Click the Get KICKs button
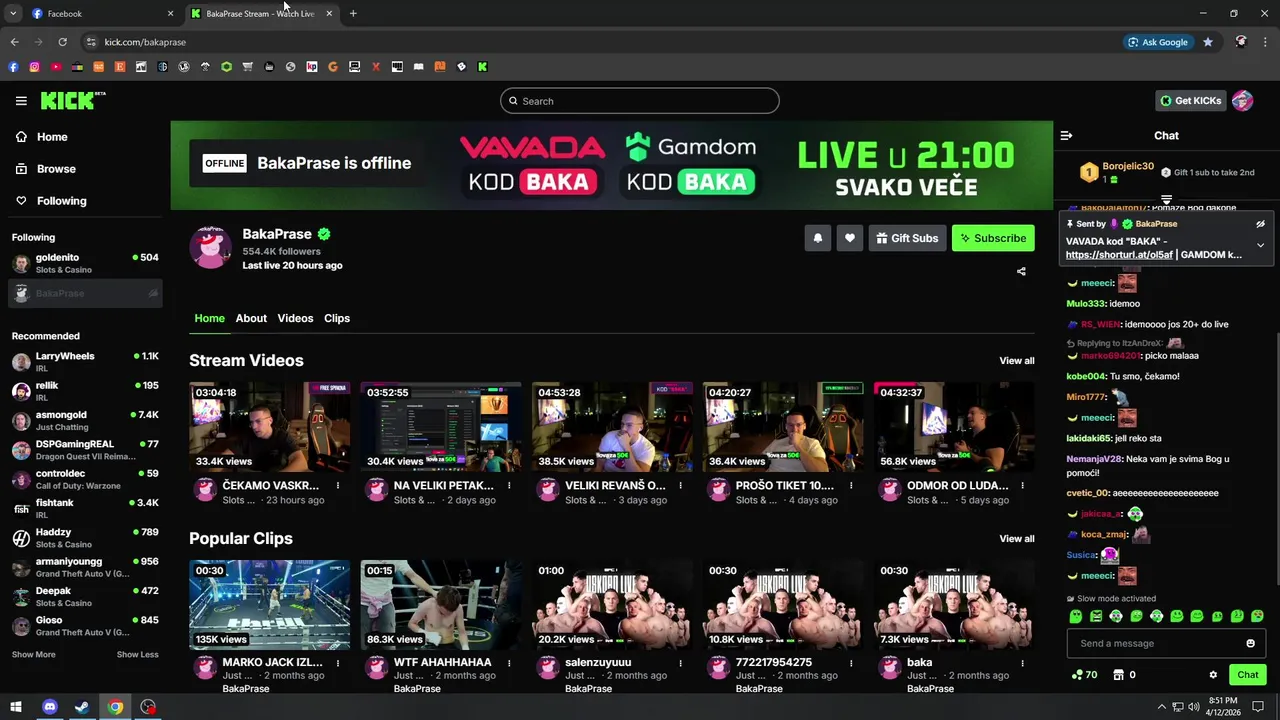 tap(1190, 100)
